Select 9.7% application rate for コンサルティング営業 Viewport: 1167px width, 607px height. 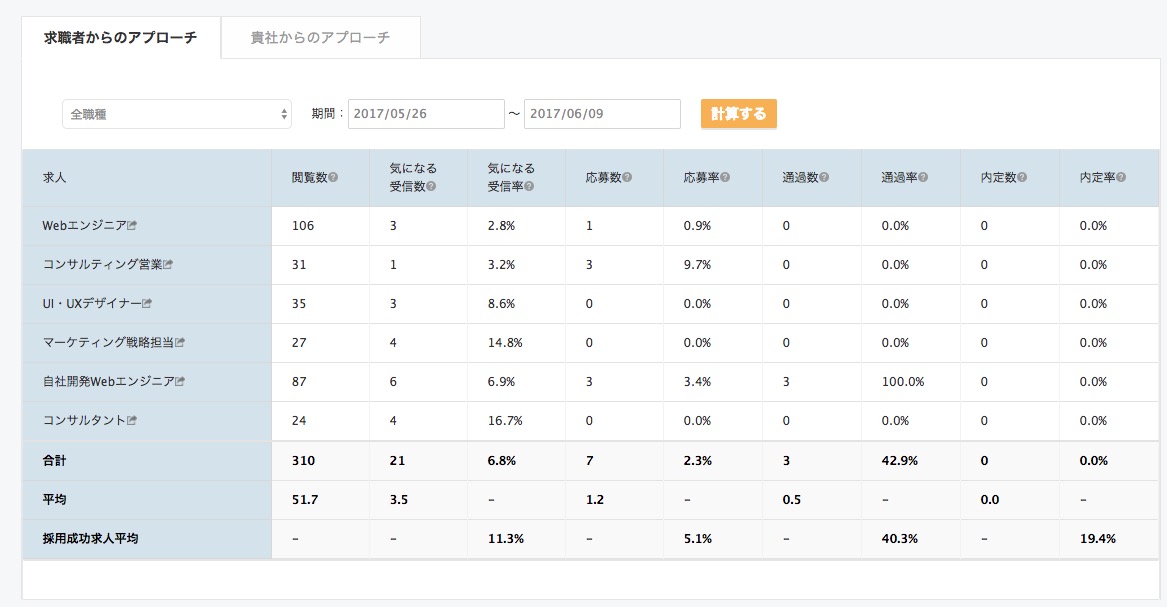pyautogui.click(x=697, y=264)
